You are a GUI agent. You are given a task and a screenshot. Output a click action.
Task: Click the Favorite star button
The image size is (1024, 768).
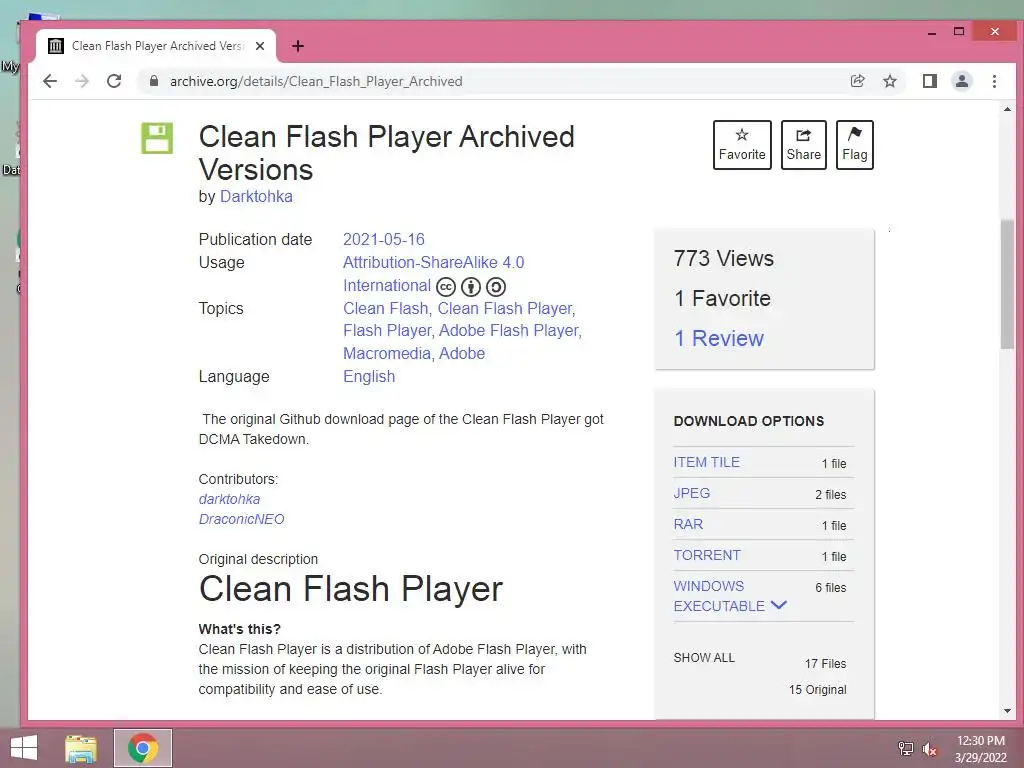pos(742,145)
